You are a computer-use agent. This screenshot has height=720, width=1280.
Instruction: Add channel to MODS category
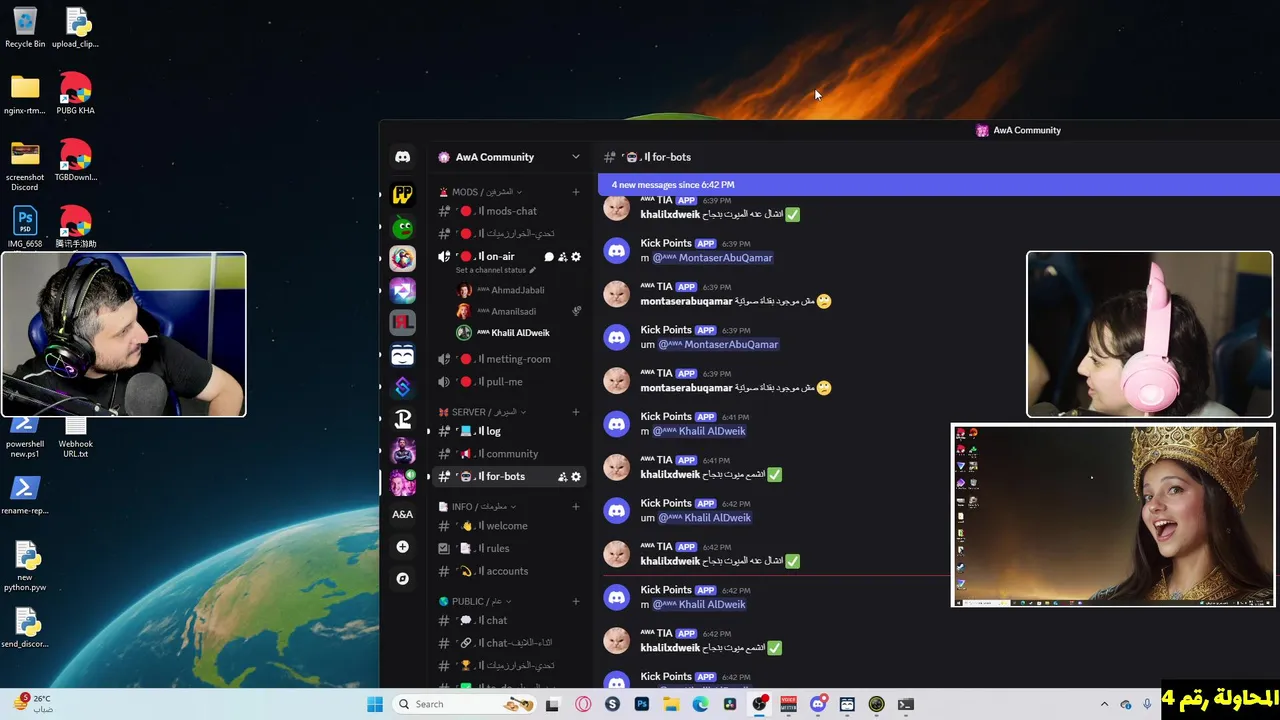click(576, 192)
